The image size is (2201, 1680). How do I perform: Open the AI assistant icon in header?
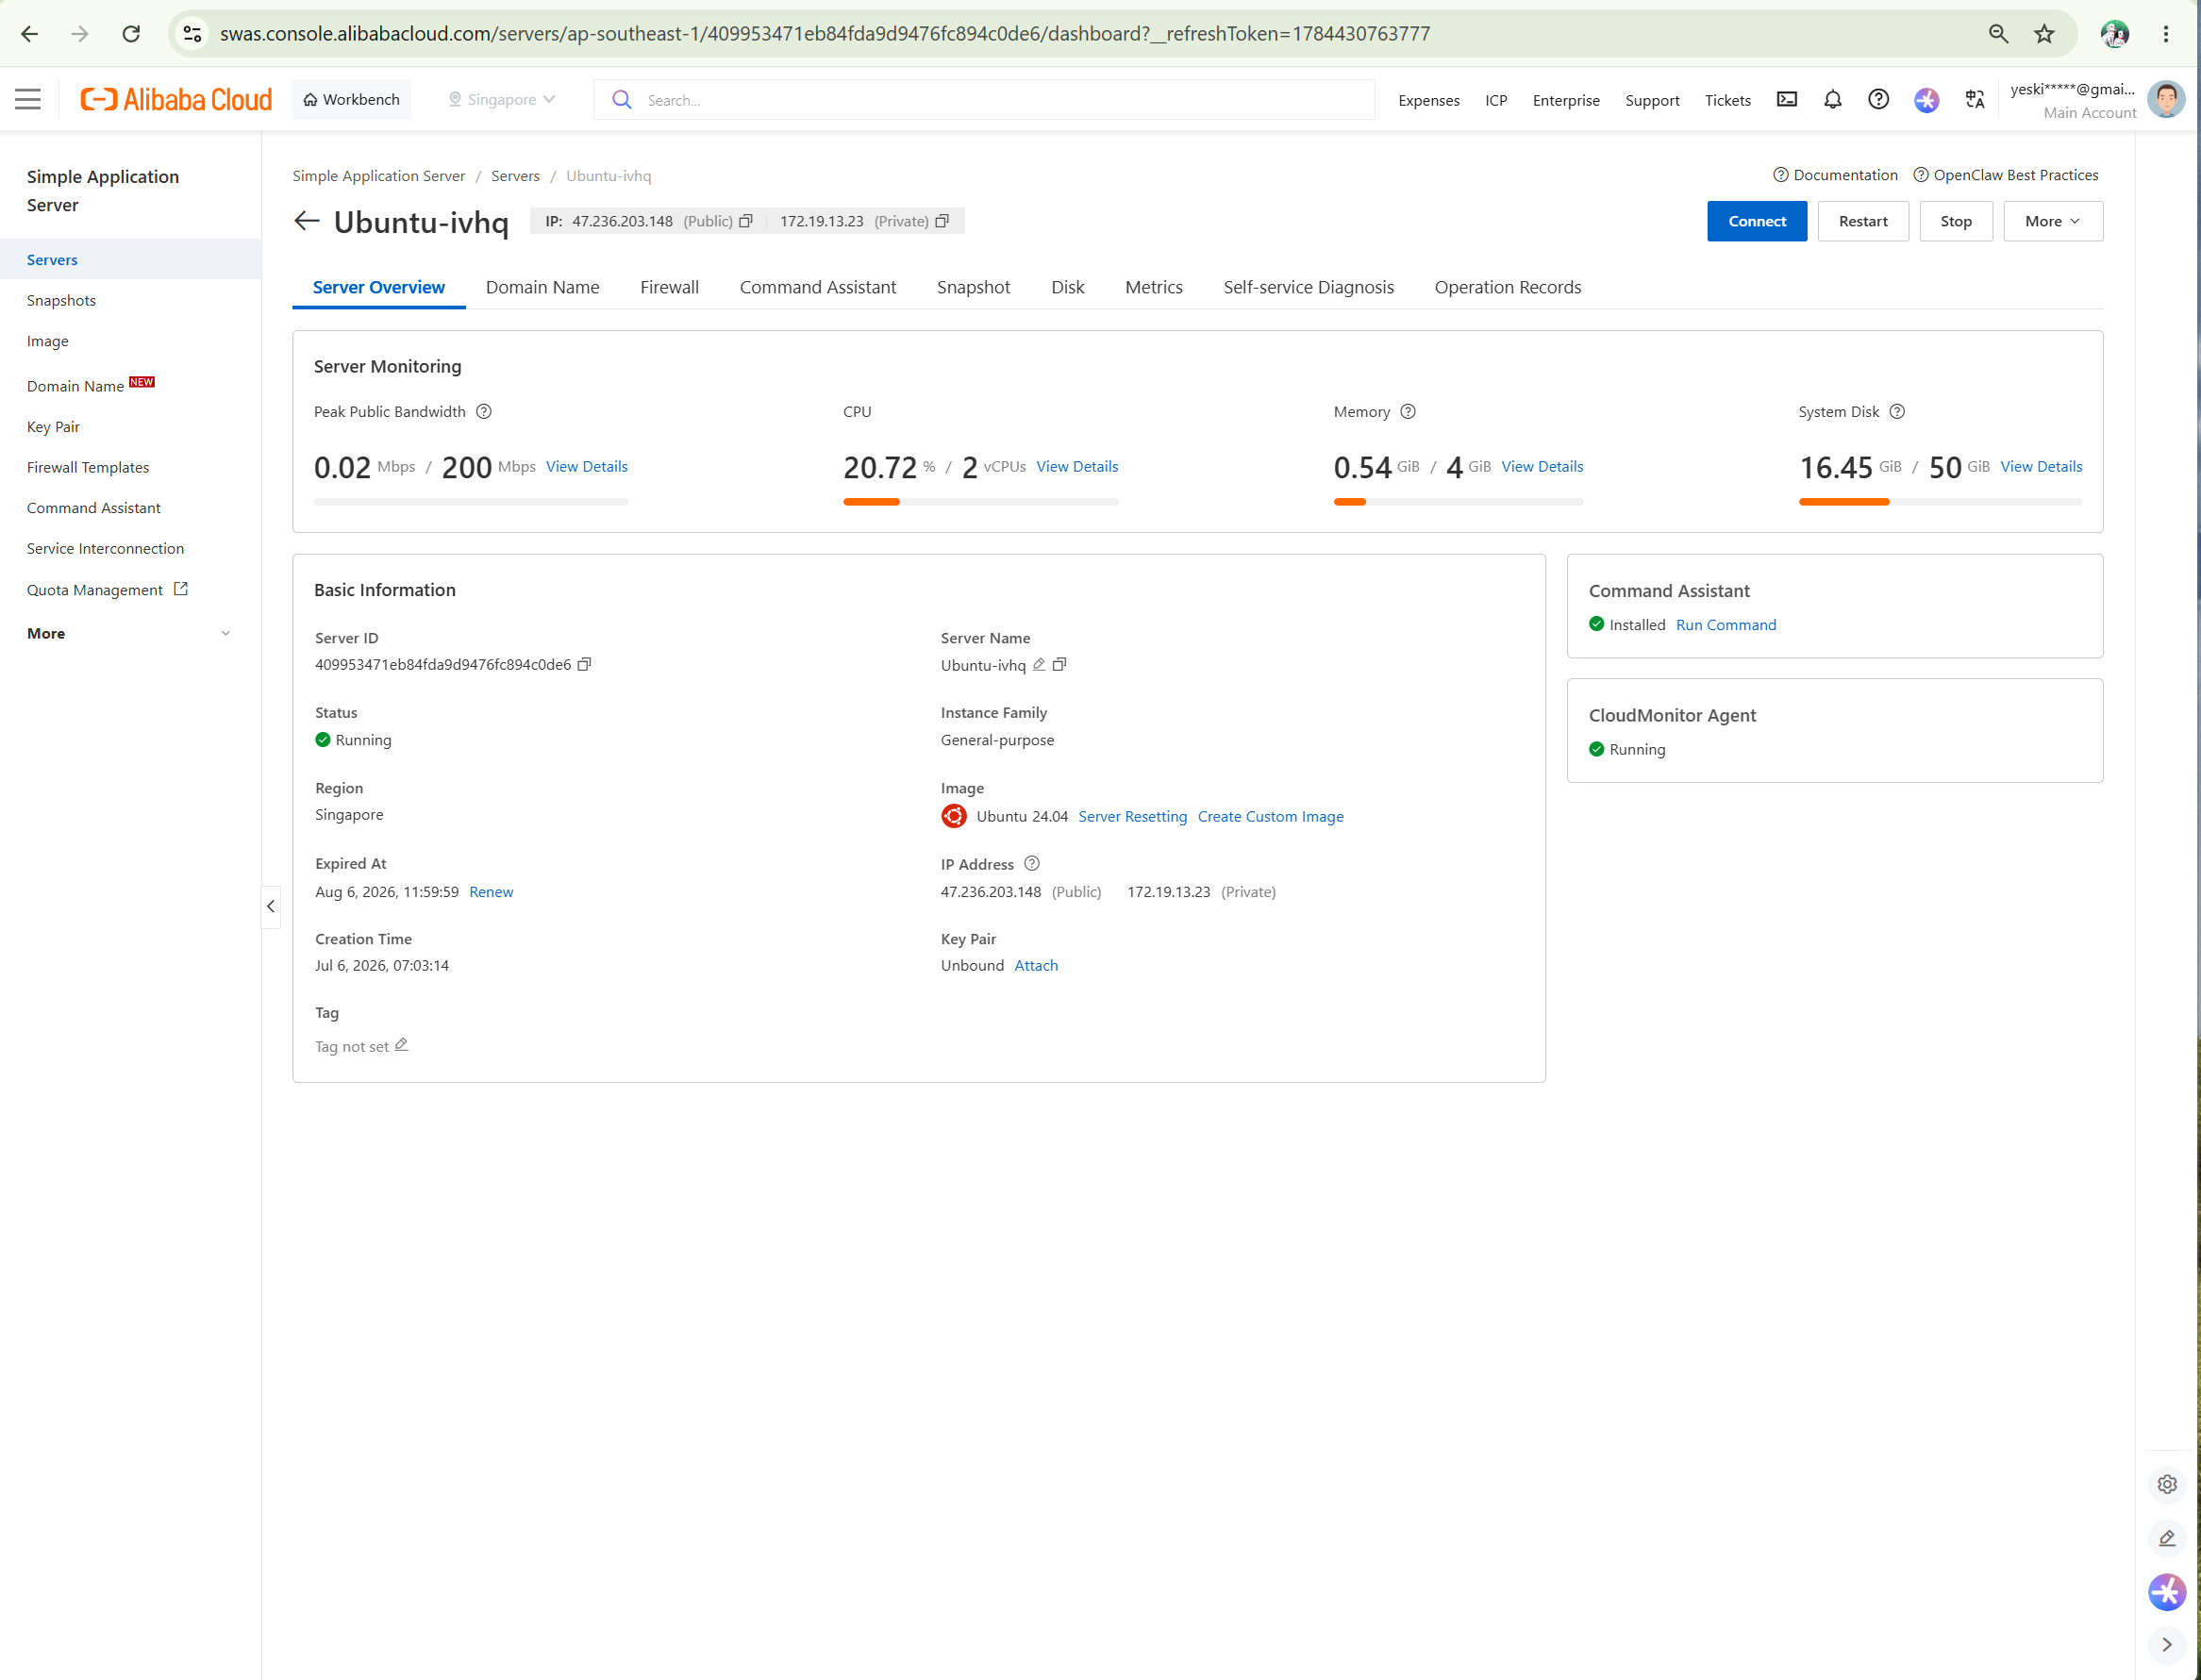(1926, 99)
